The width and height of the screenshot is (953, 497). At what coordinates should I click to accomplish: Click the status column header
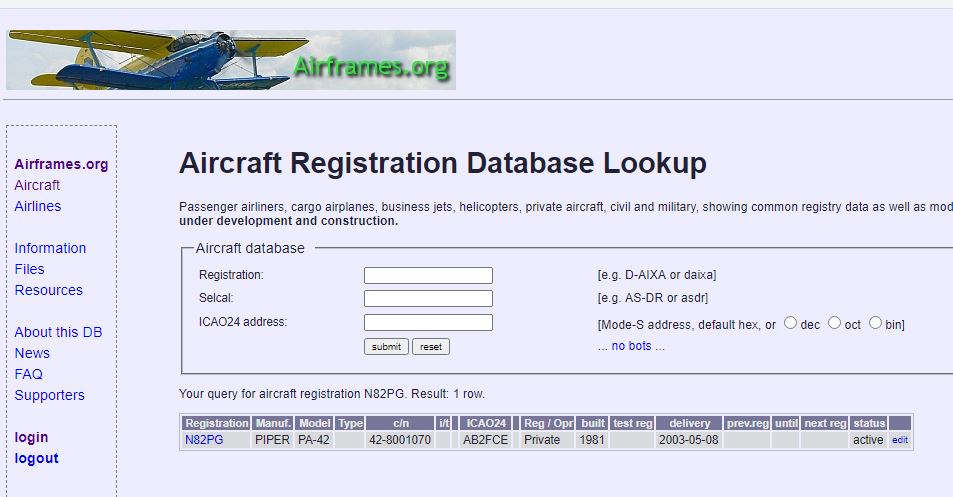(869, 423)
